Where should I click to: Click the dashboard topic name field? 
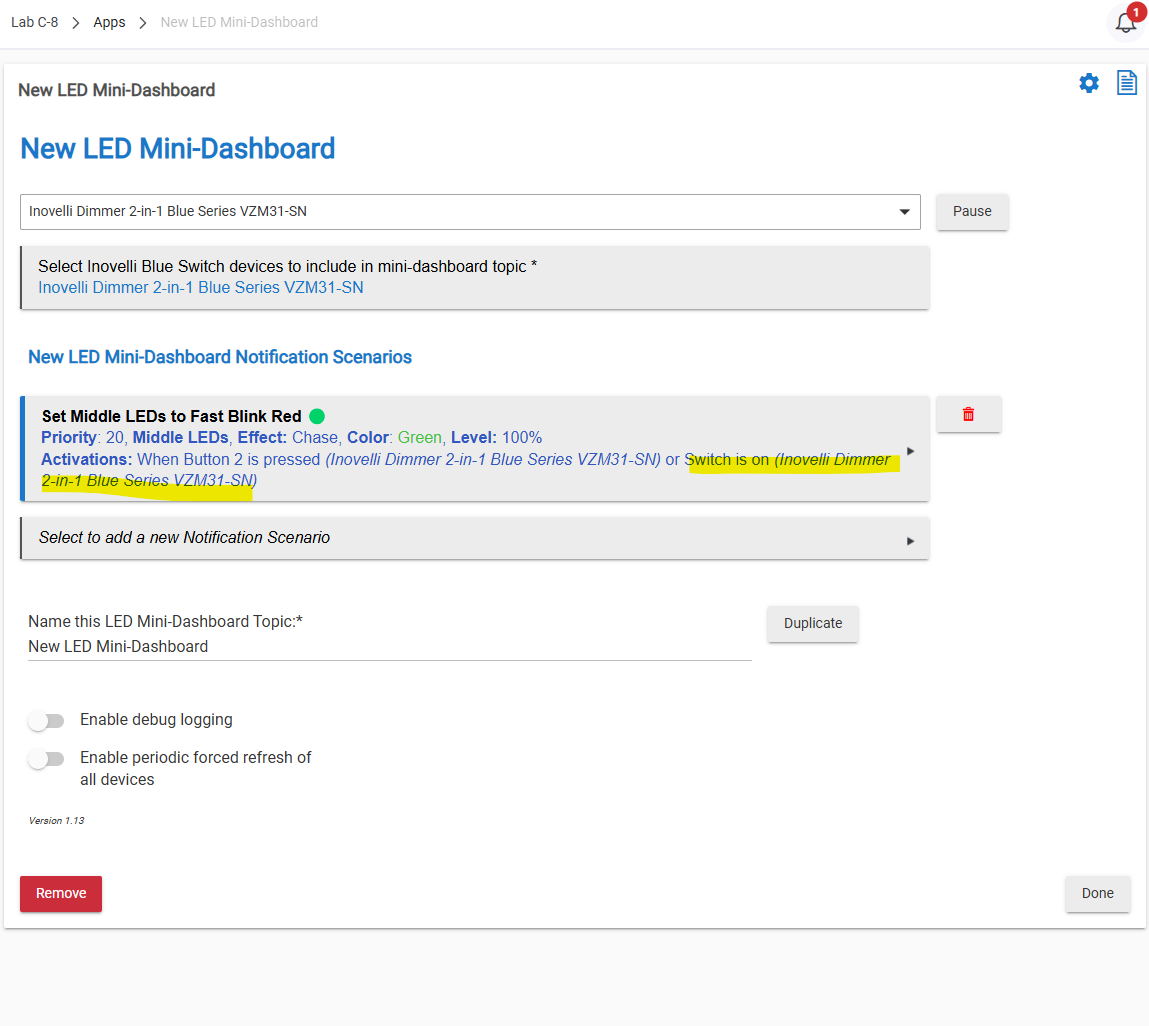[390, 646]
